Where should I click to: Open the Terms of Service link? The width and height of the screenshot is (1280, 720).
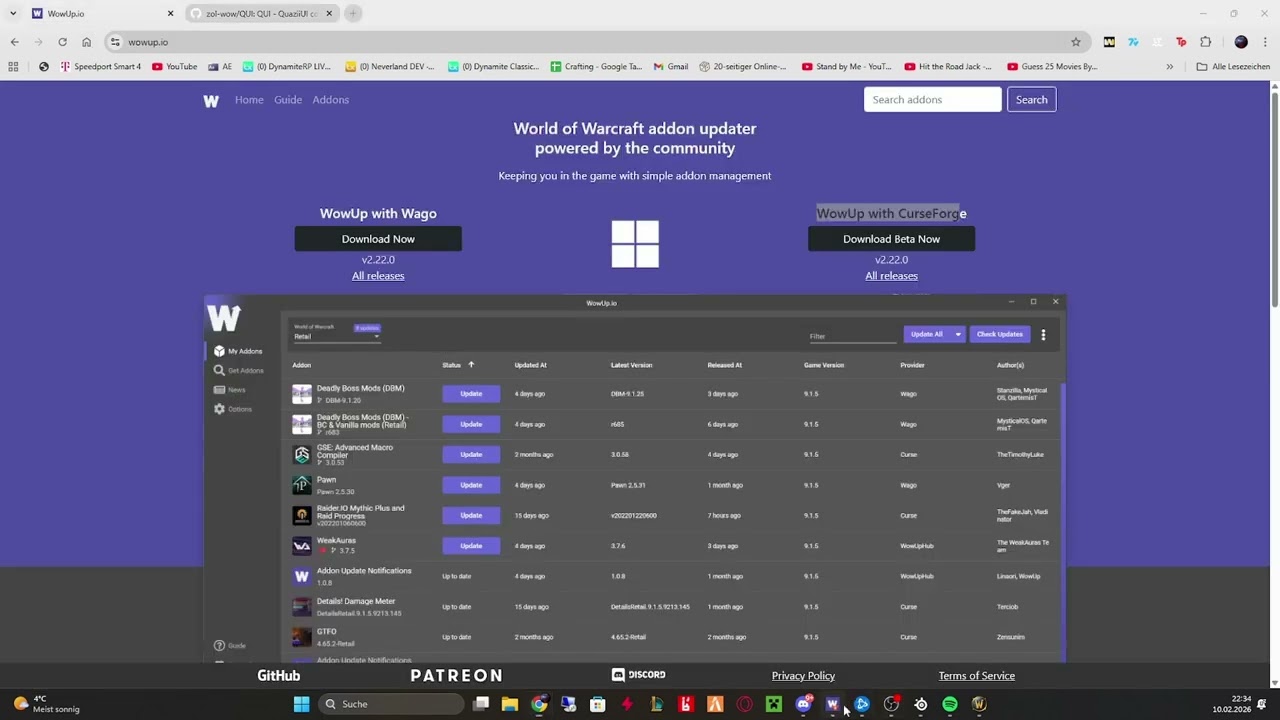click(976, 676)
